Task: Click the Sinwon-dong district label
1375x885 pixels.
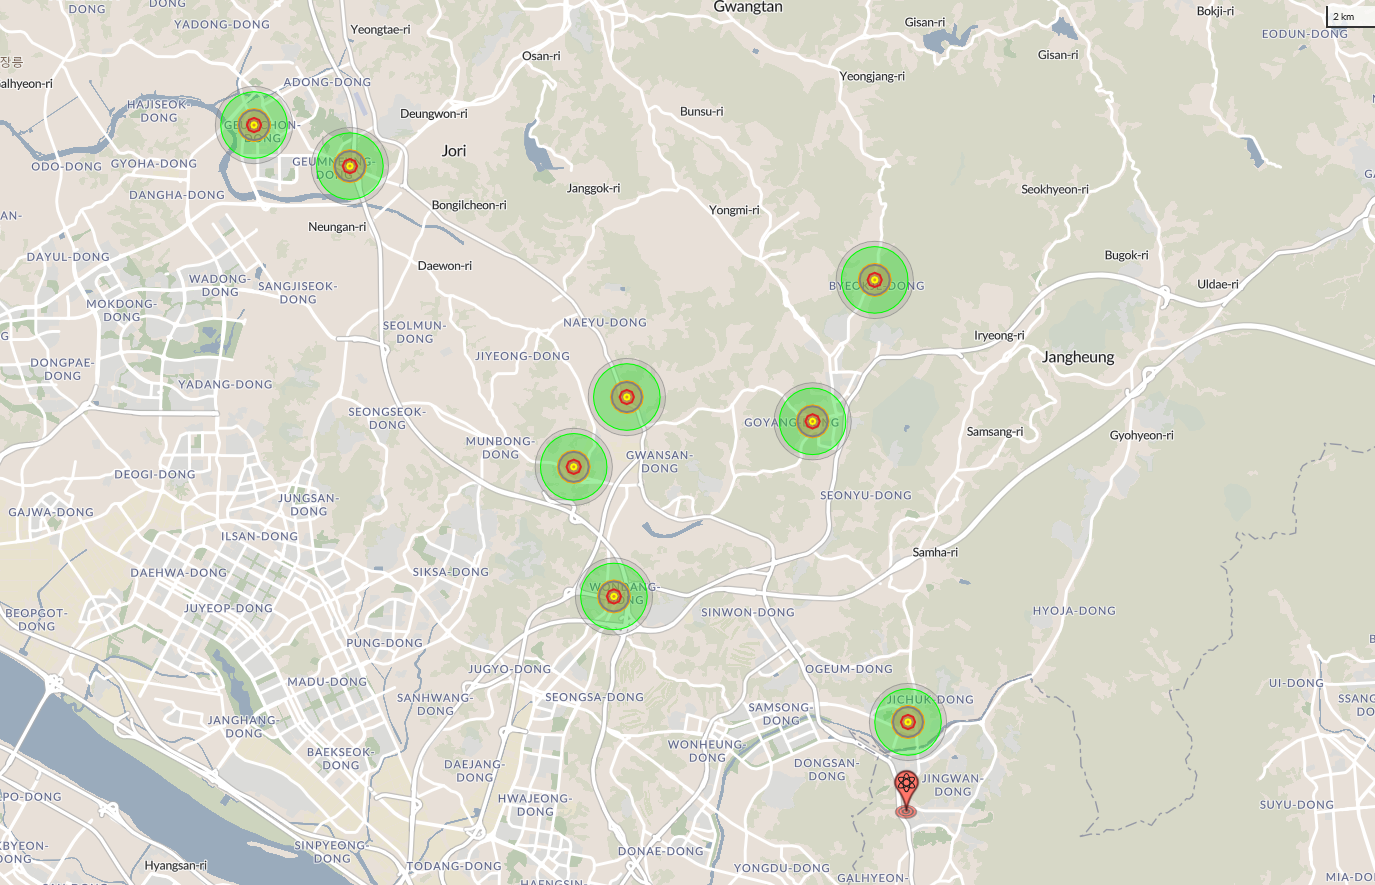Action: (747, 613)
